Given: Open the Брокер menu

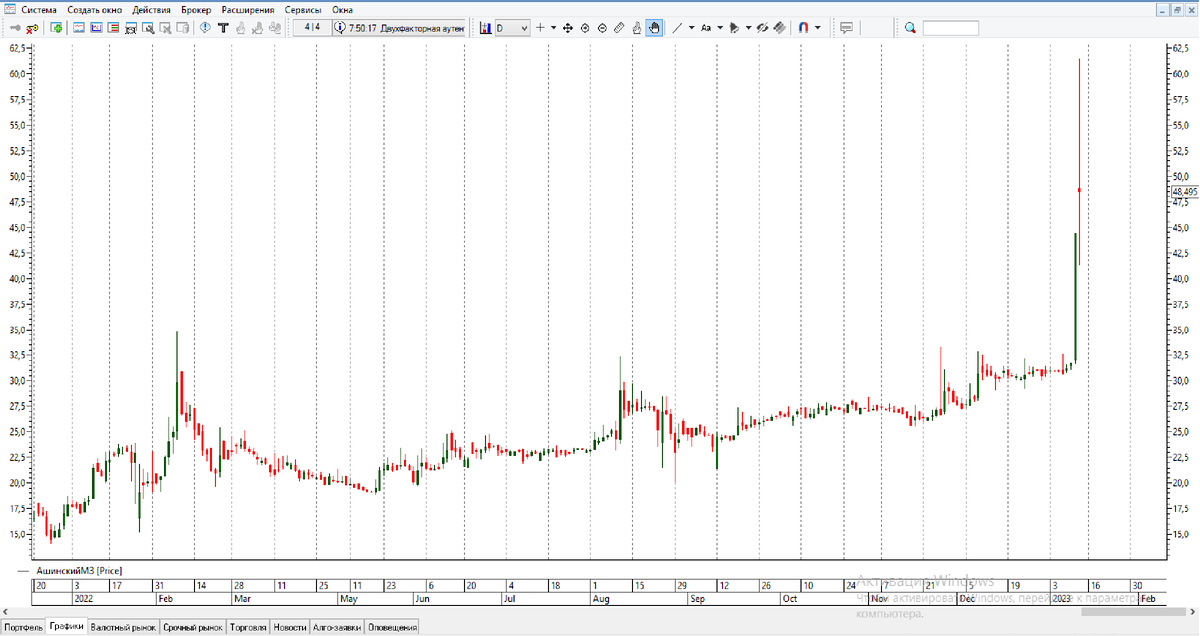Looking at the screenshot, I should 196,9.
